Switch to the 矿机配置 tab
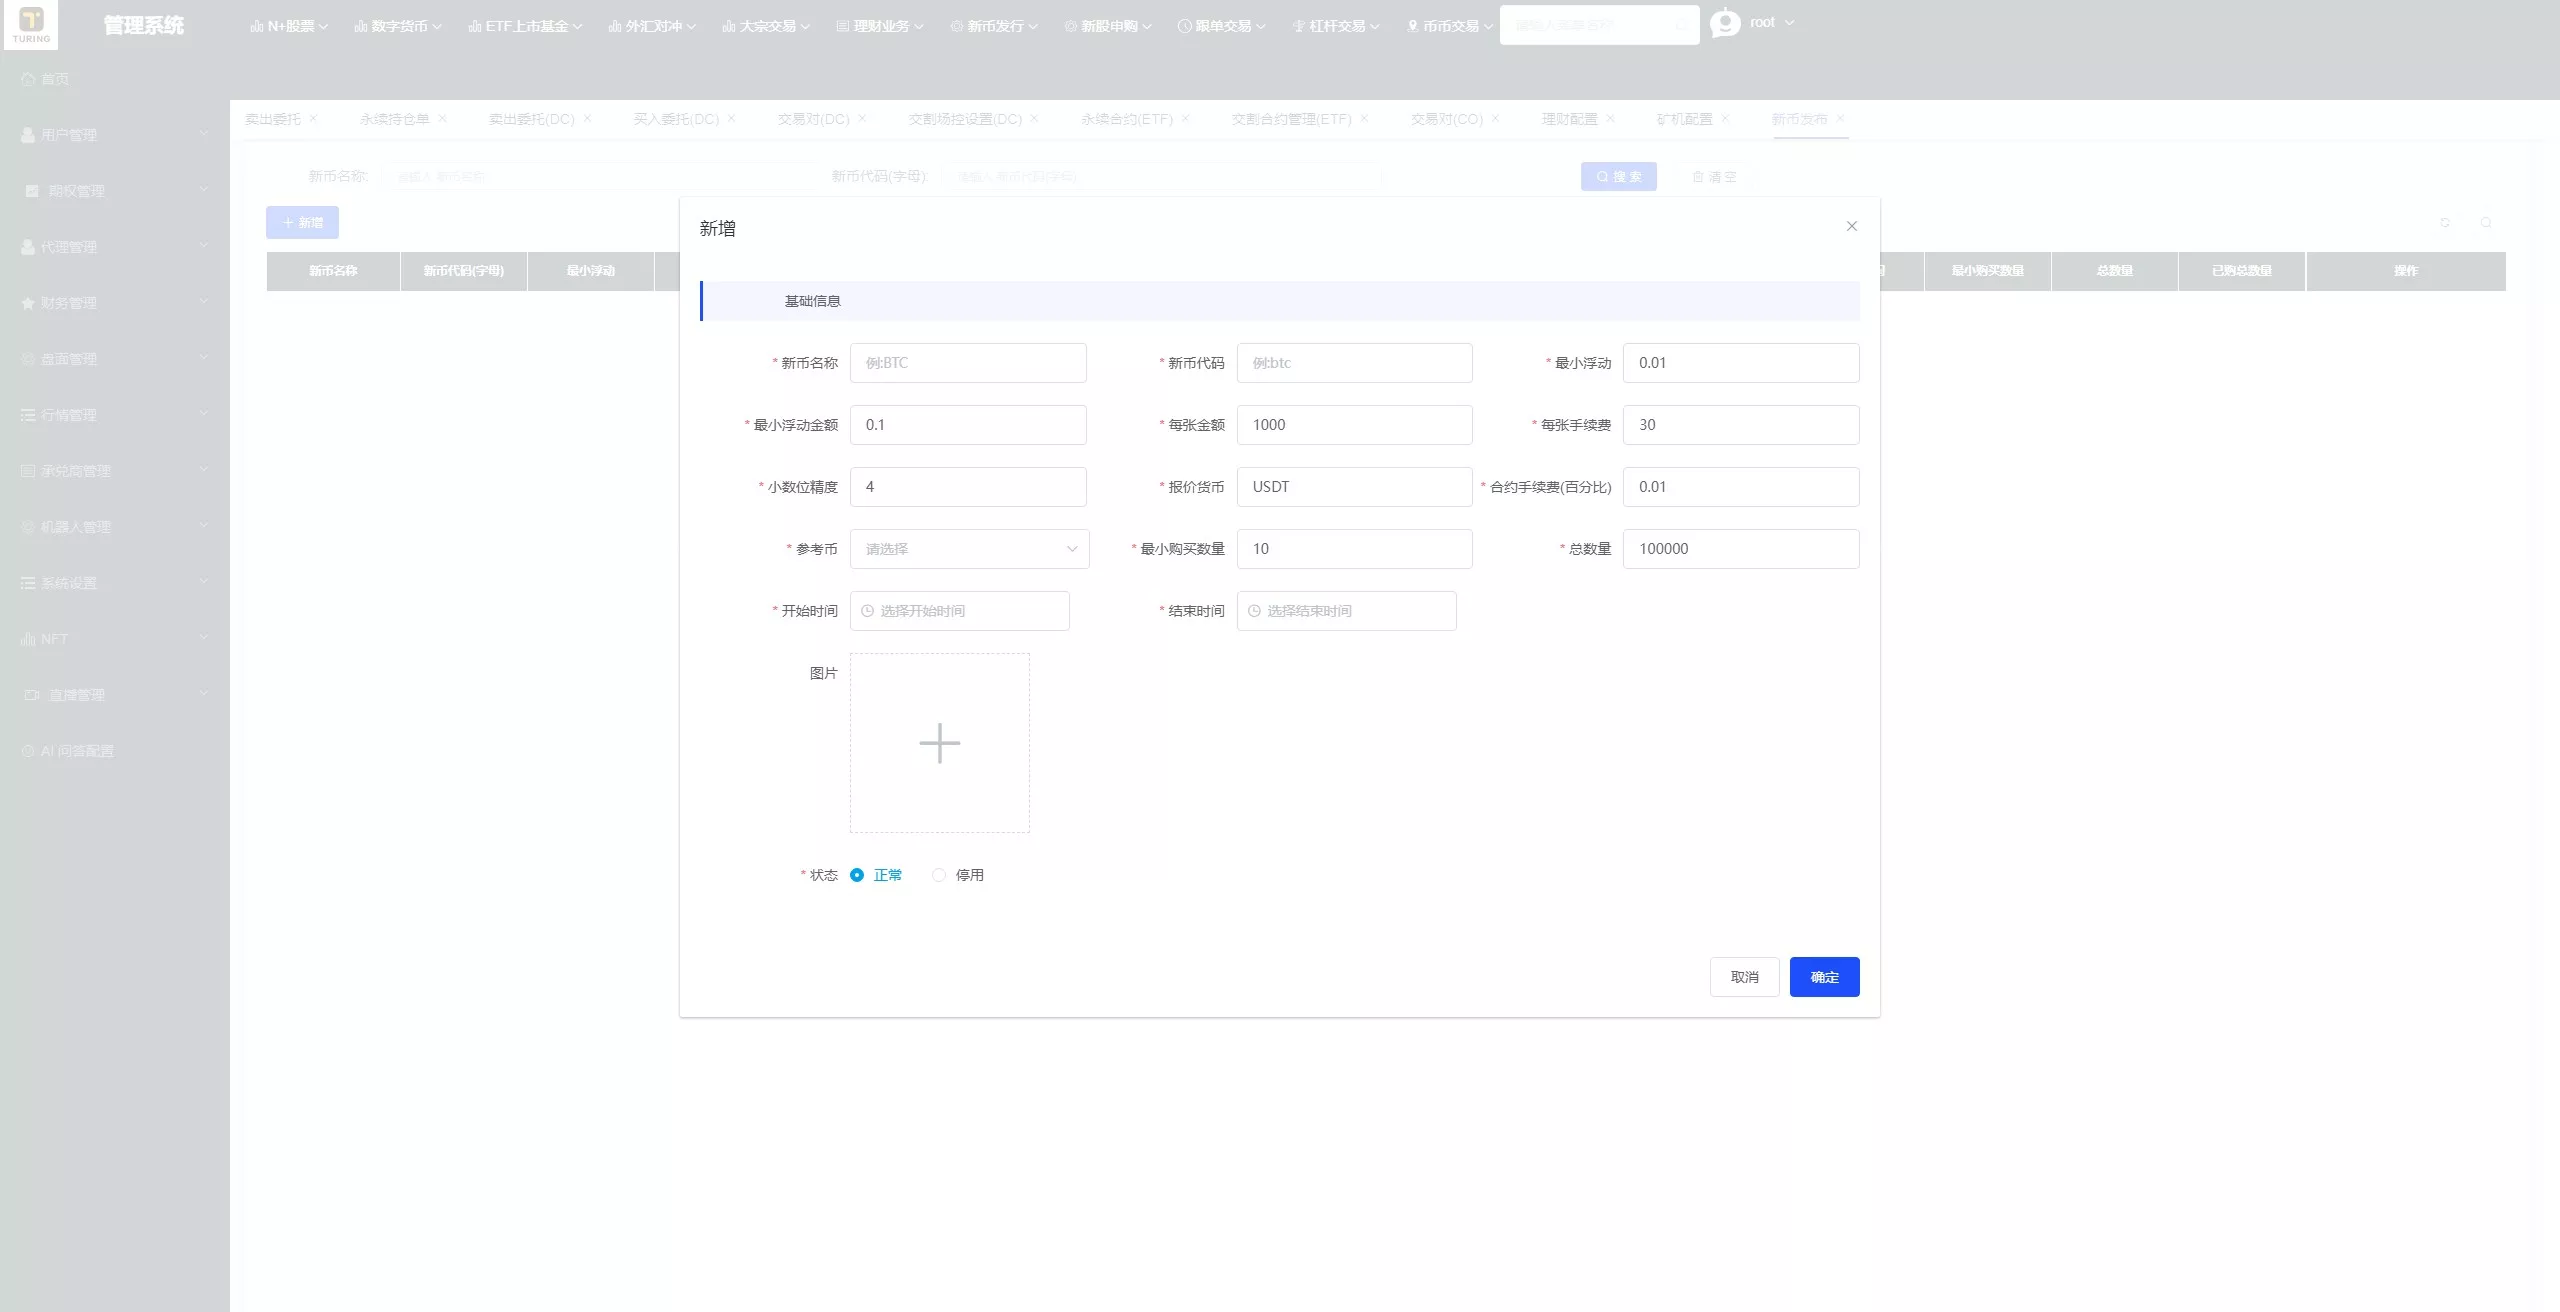This screenshot has height=1312, width=2560. (x=1684, y=119)
